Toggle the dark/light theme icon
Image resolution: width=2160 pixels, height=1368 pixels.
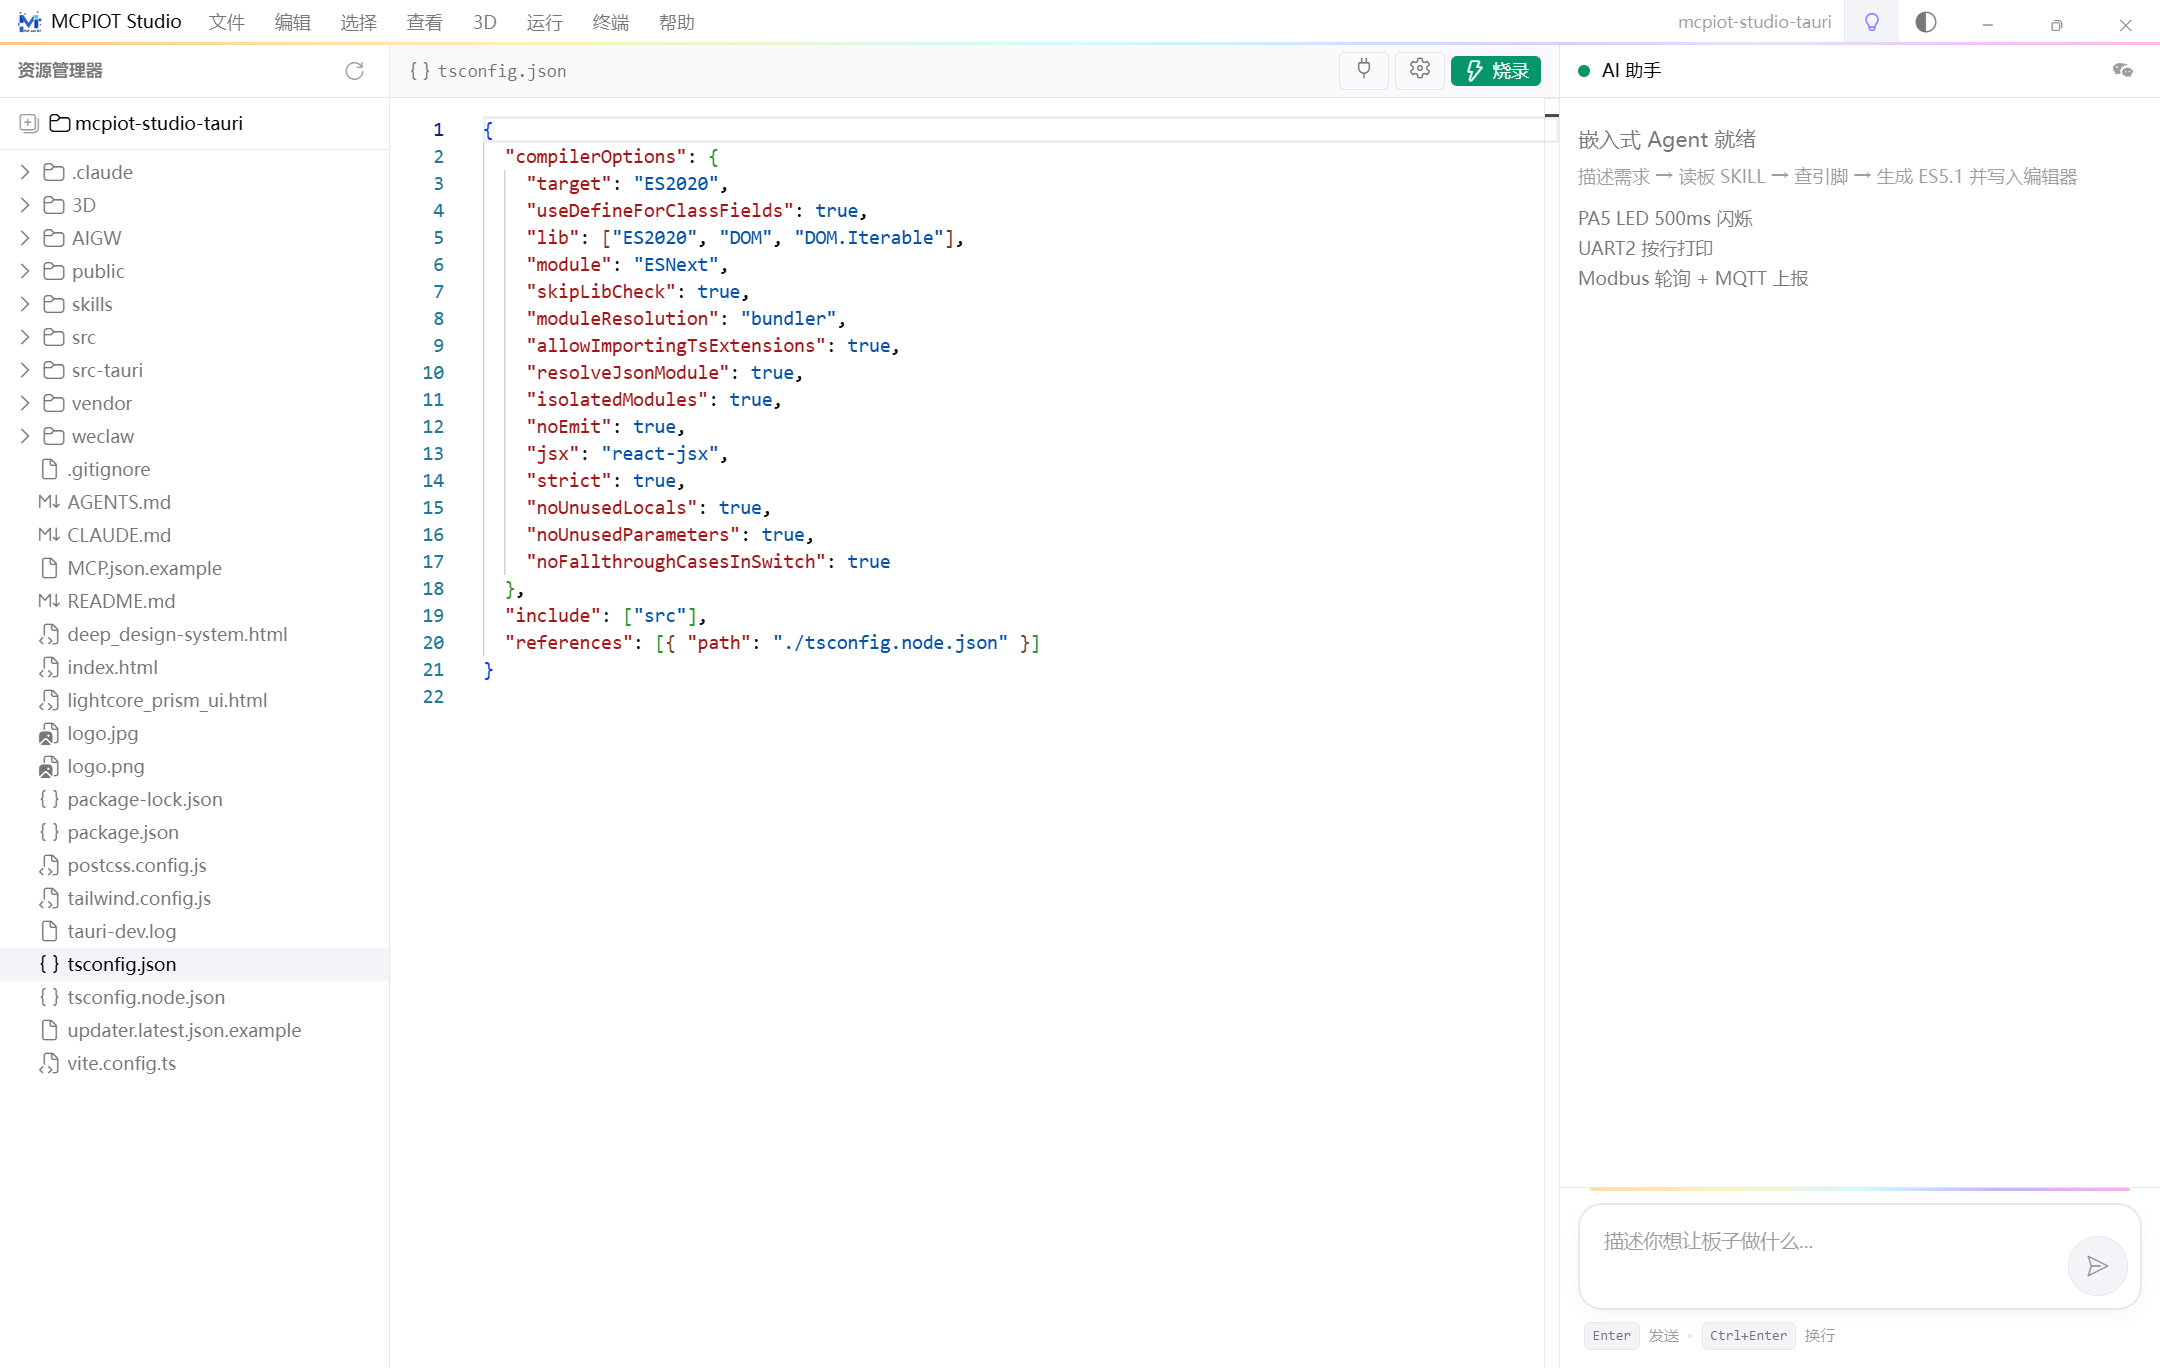1926,22
